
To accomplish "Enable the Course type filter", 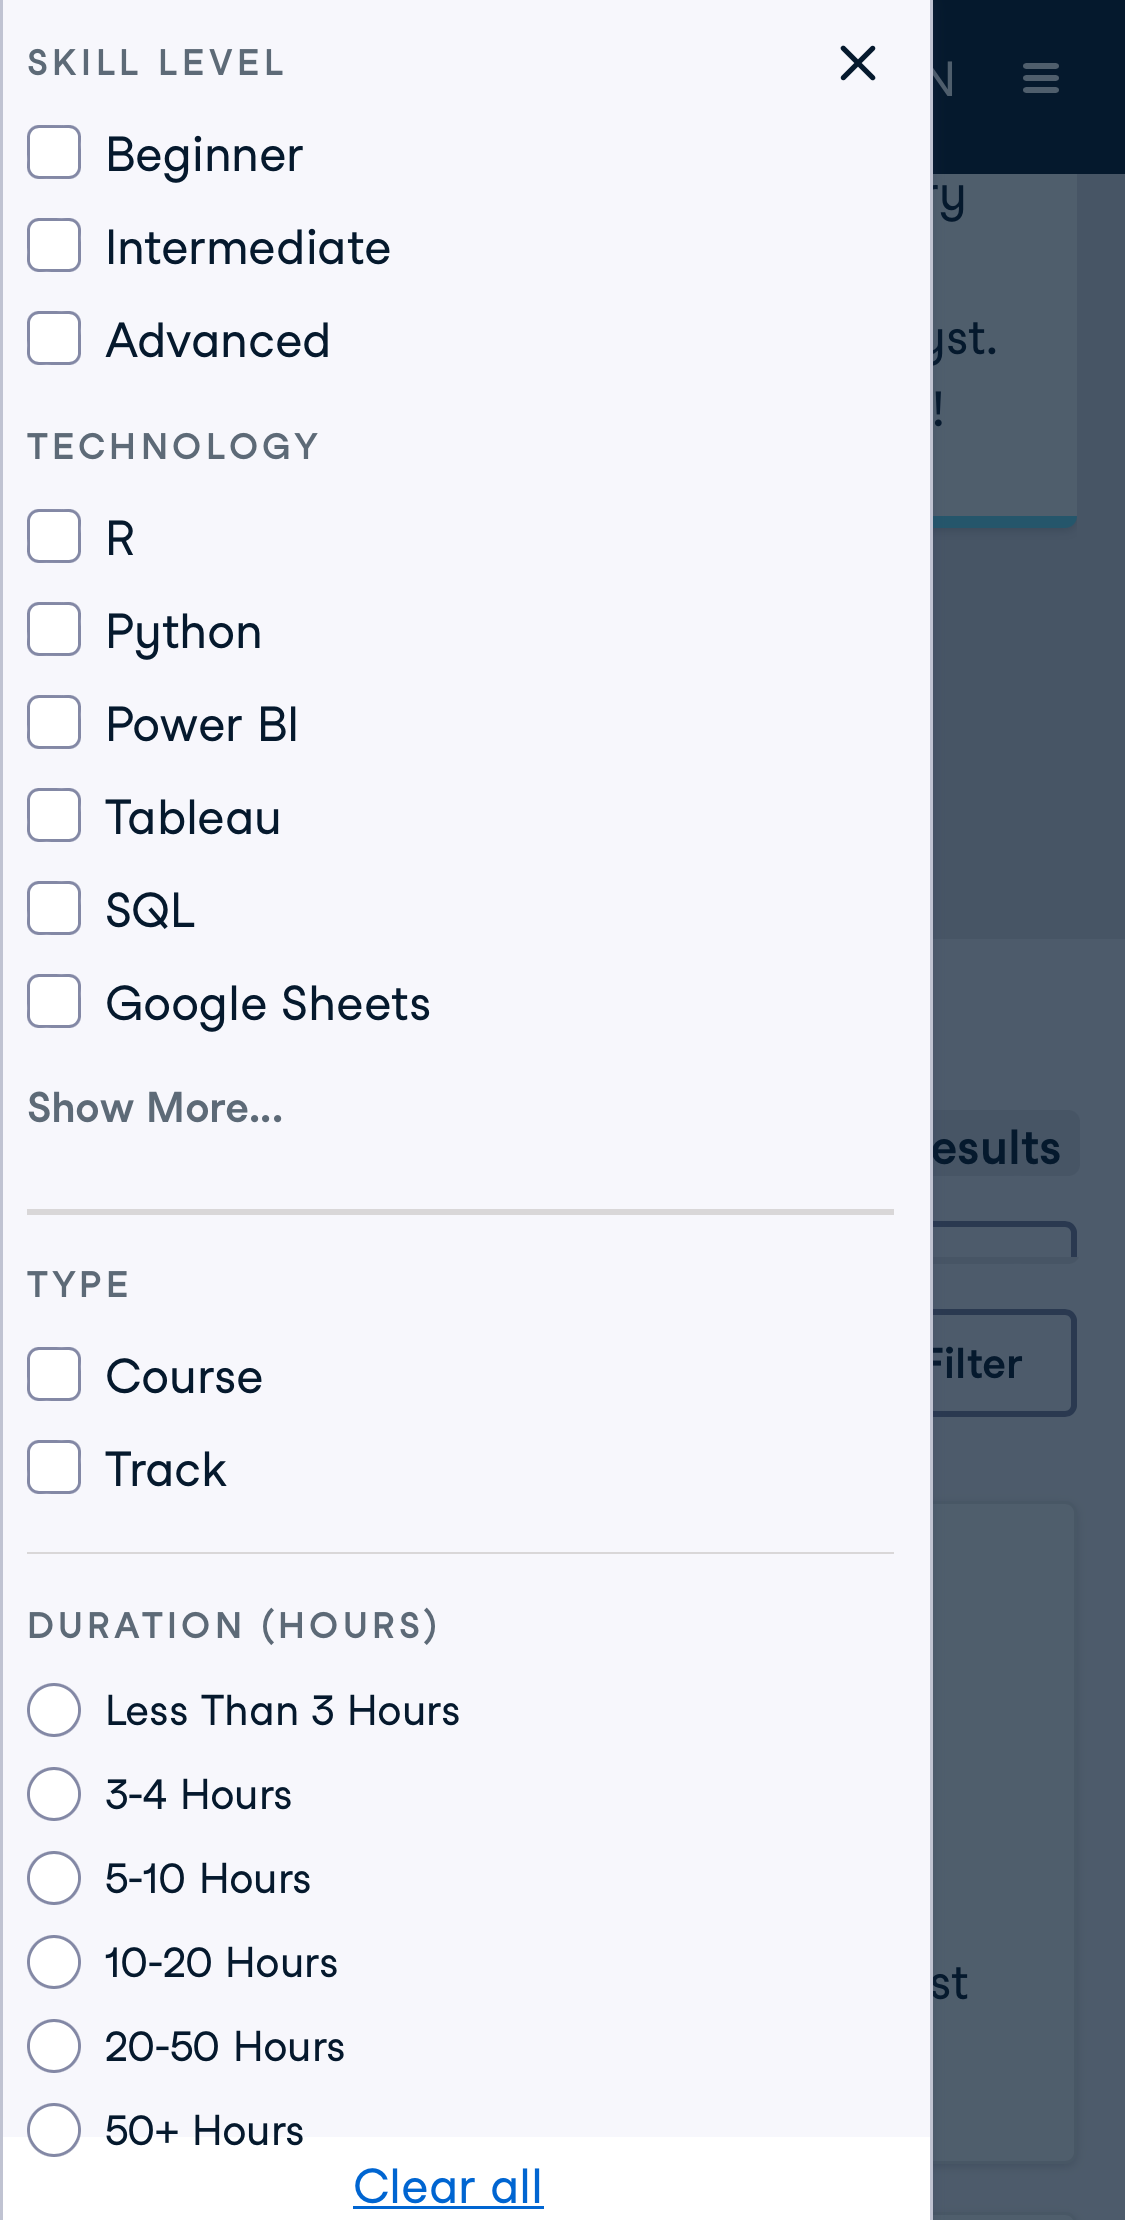I will pos(54,1375).
